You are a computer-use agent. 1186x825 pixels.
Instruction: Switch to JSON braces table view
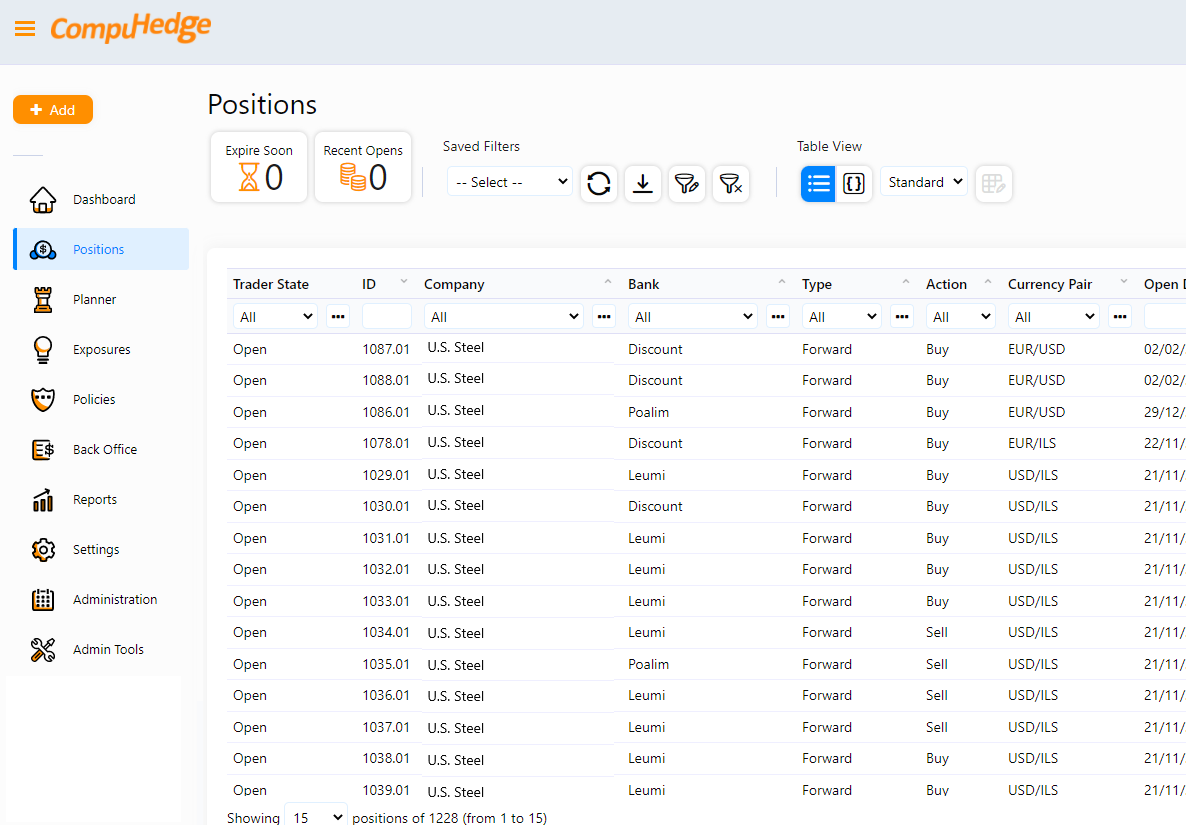coord(854,184)
